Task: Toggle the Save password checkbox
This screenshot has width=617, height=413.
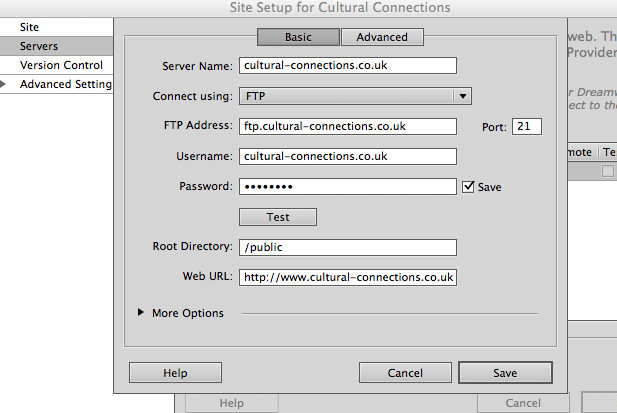Action: (468, 187)
